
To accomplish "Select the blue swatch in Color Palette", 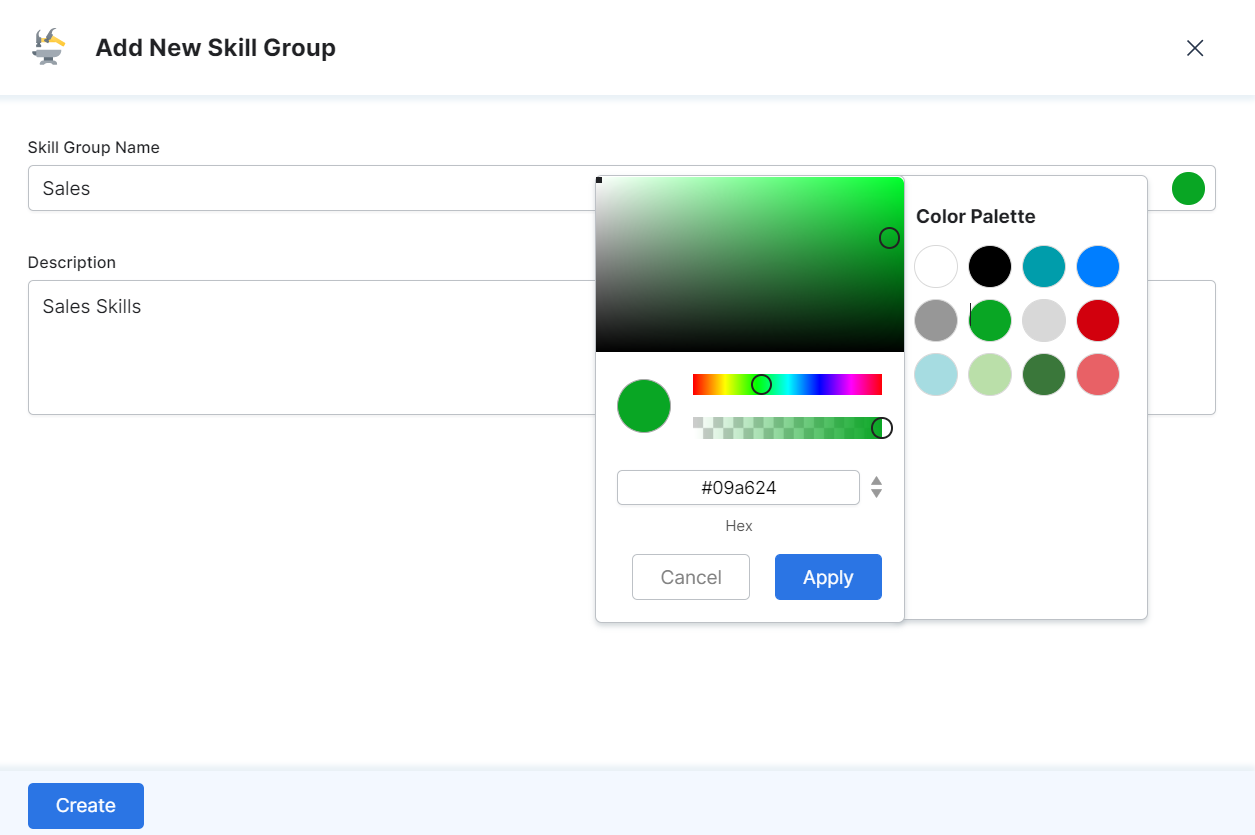I will 1098,266.
